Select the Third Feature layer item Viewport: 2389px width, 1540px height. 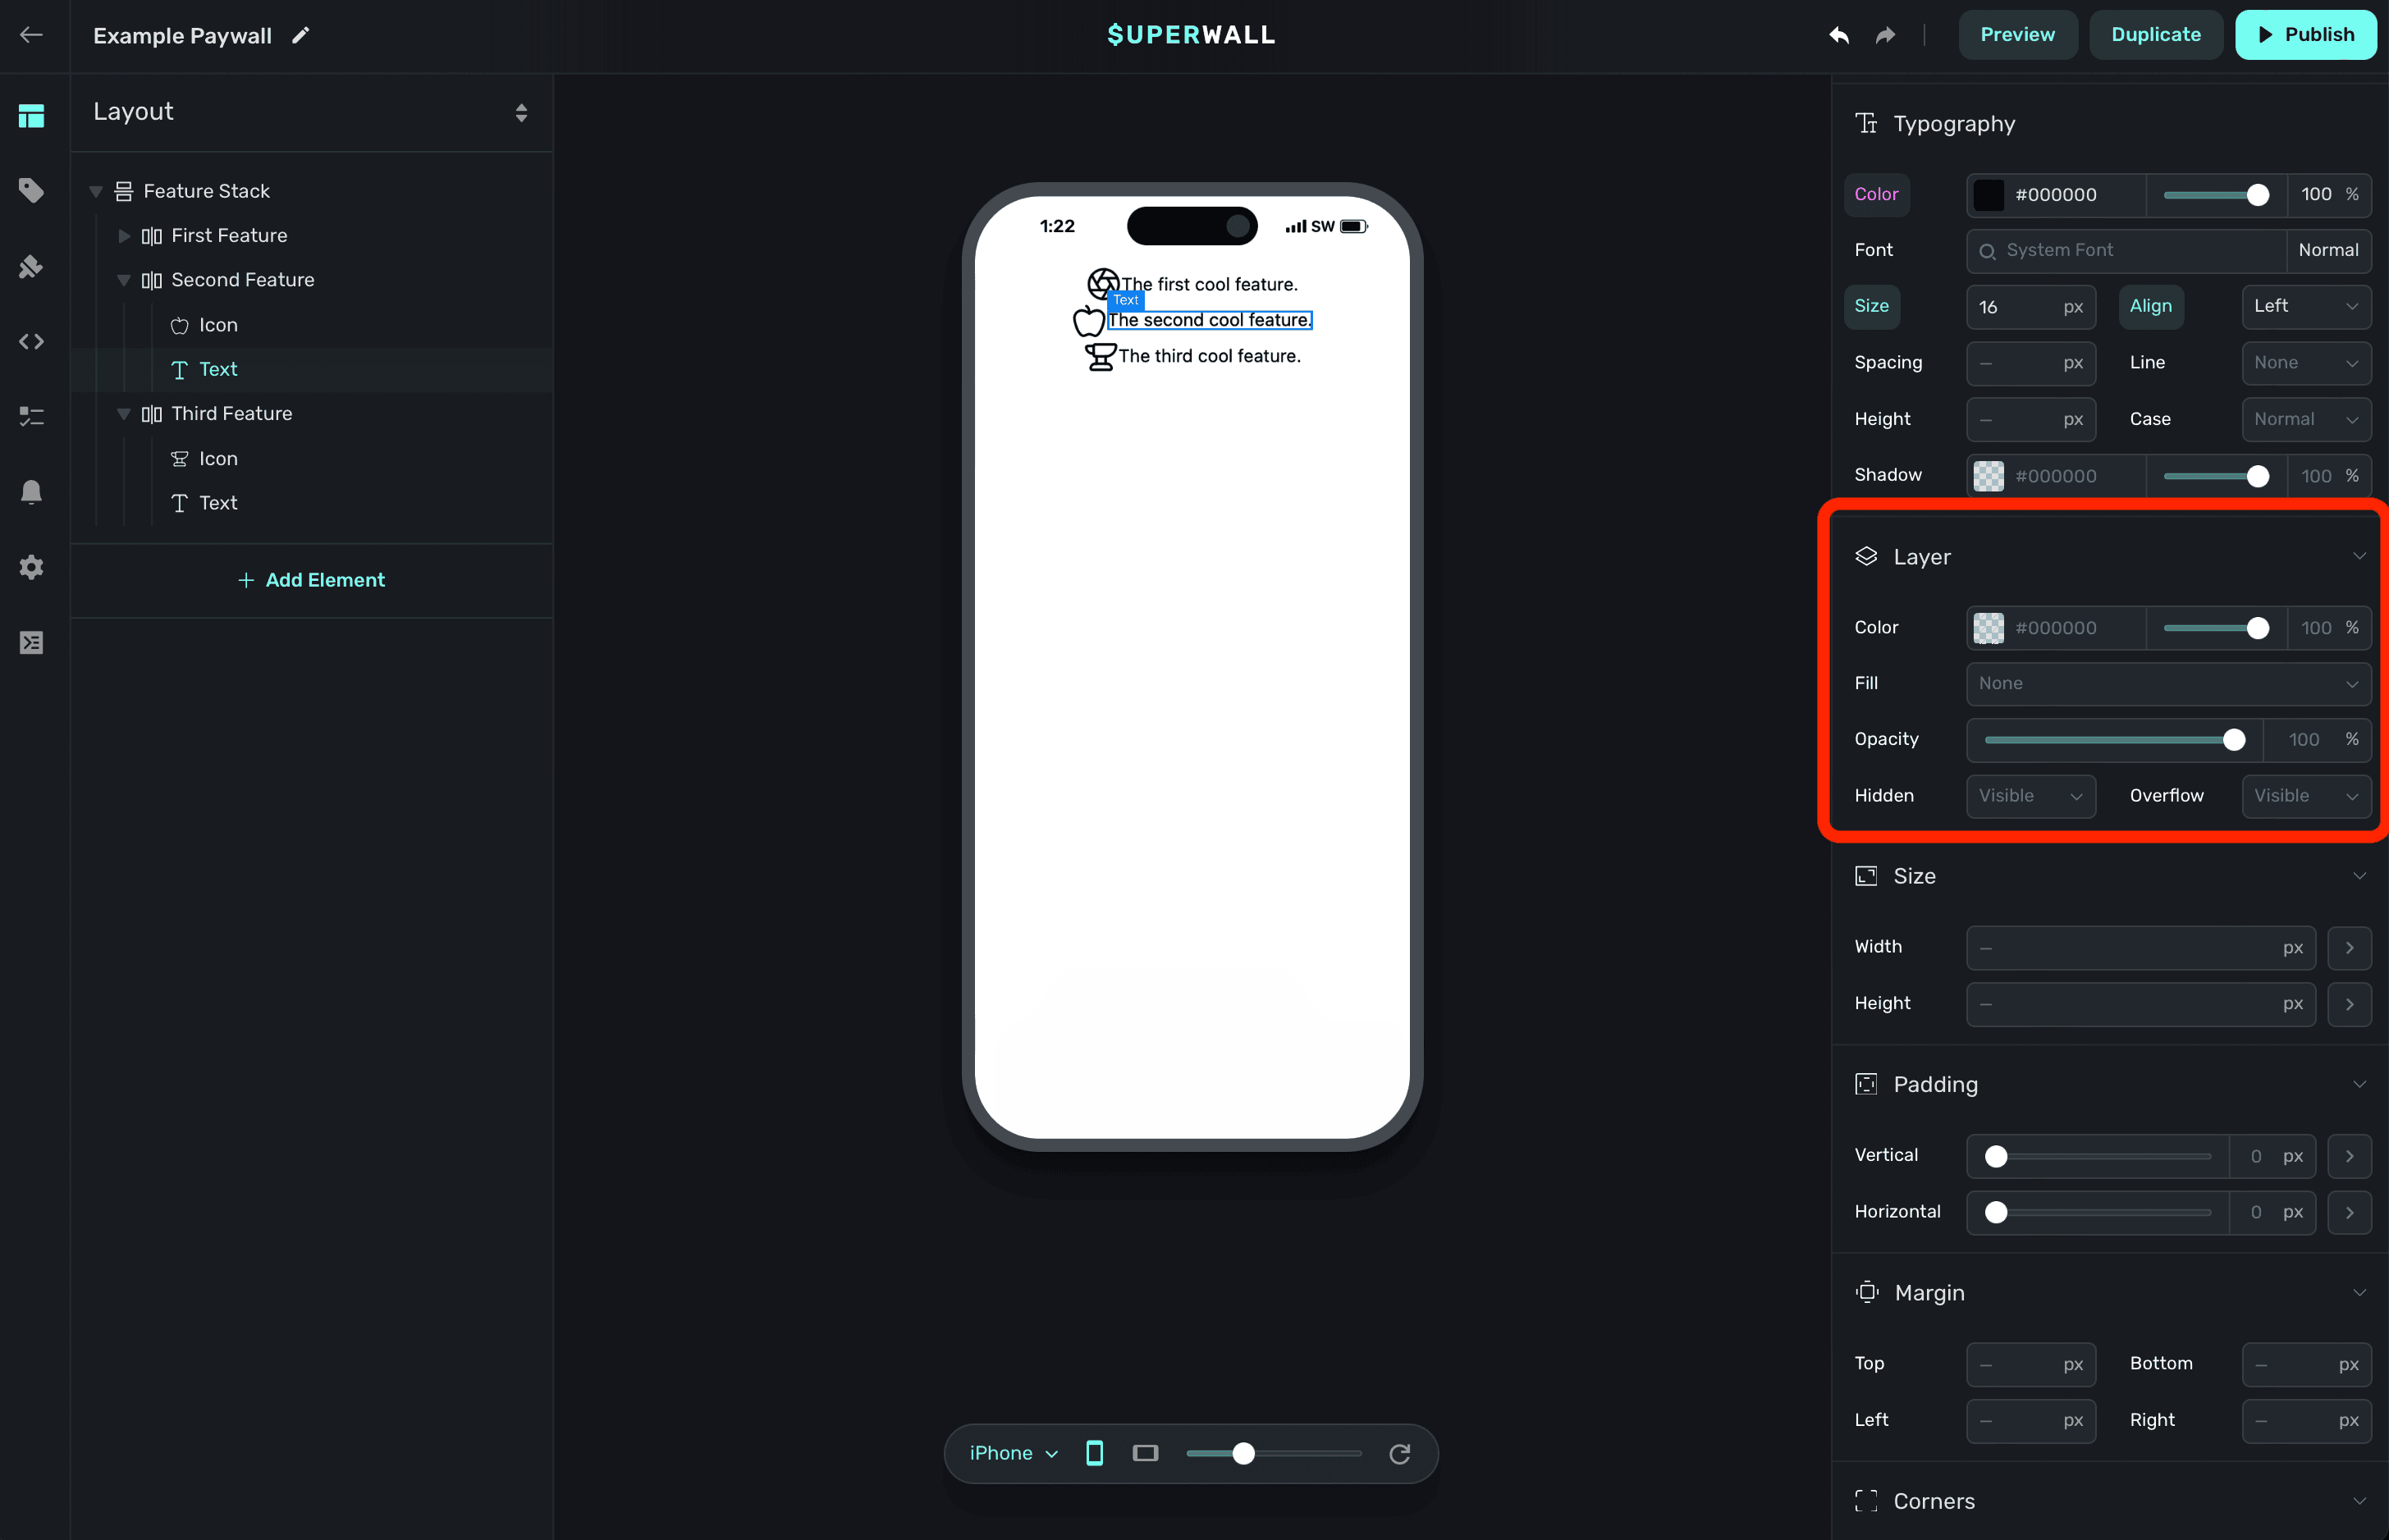231,414
